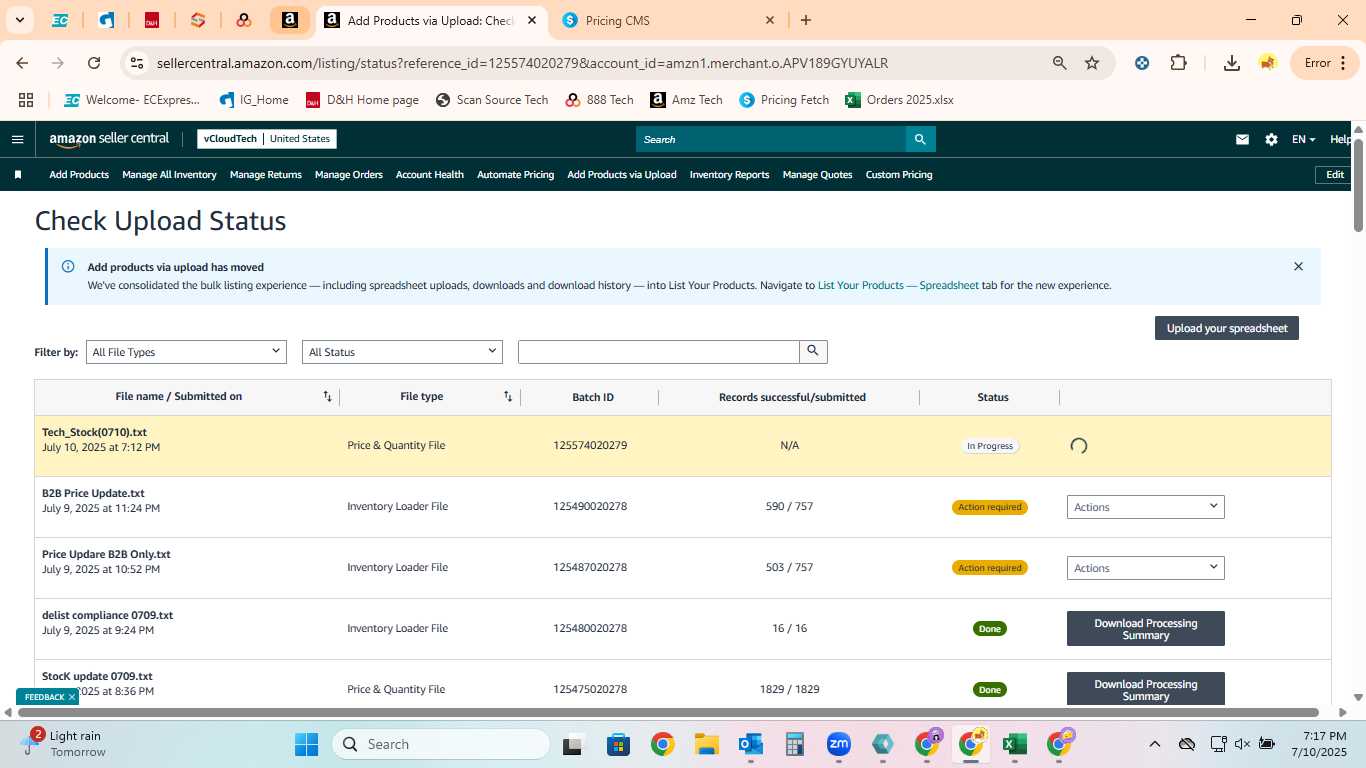This screenshot has height=768, width=1366.
Task: Follow List Your Products — Spreadsheet link
Action: 898,285
